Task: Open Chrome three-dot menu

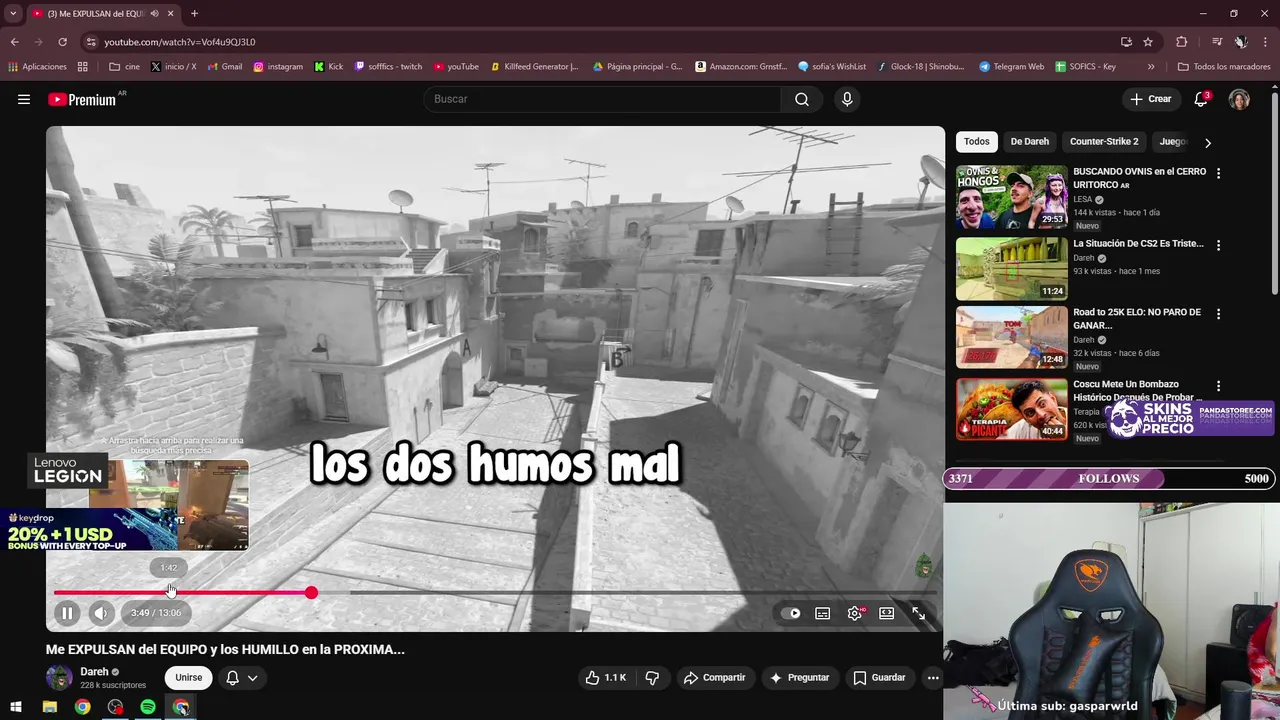Action: [x=1265, y=42]
